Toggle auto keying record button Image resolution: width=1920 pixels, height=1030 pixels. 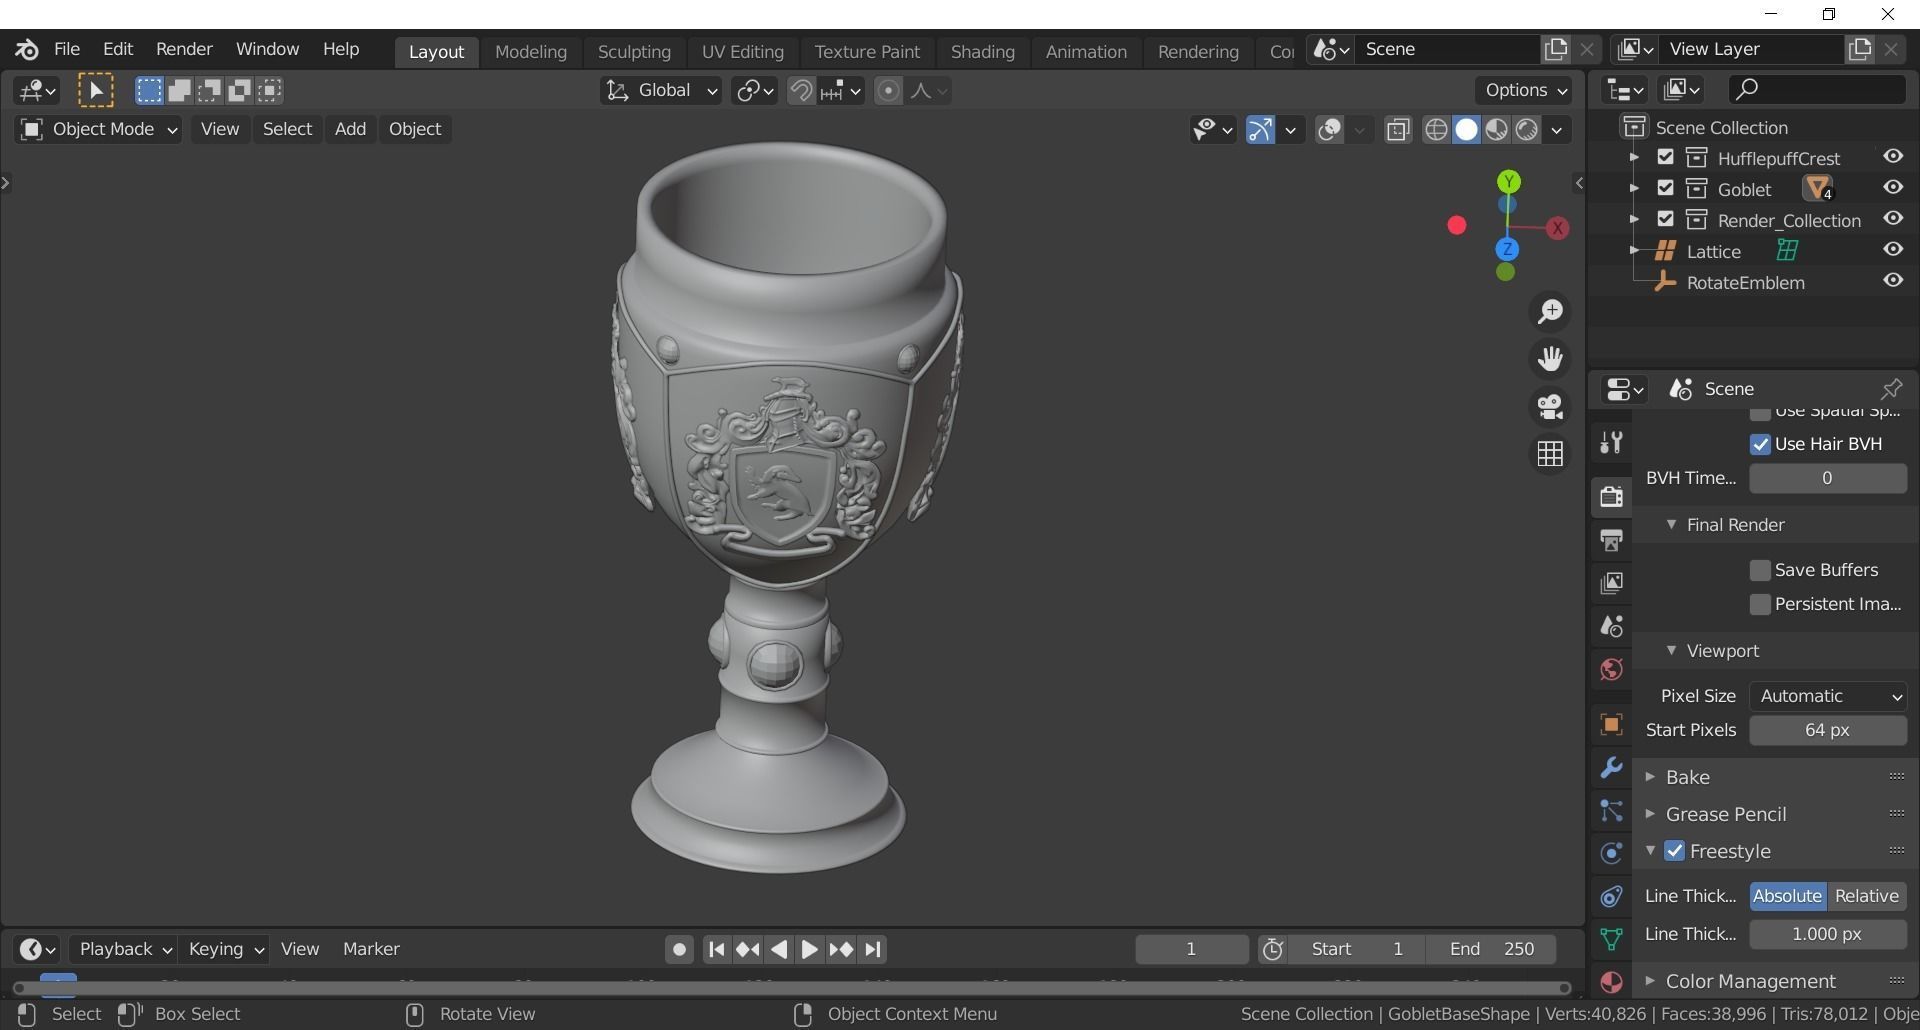[x=679, y=949]
